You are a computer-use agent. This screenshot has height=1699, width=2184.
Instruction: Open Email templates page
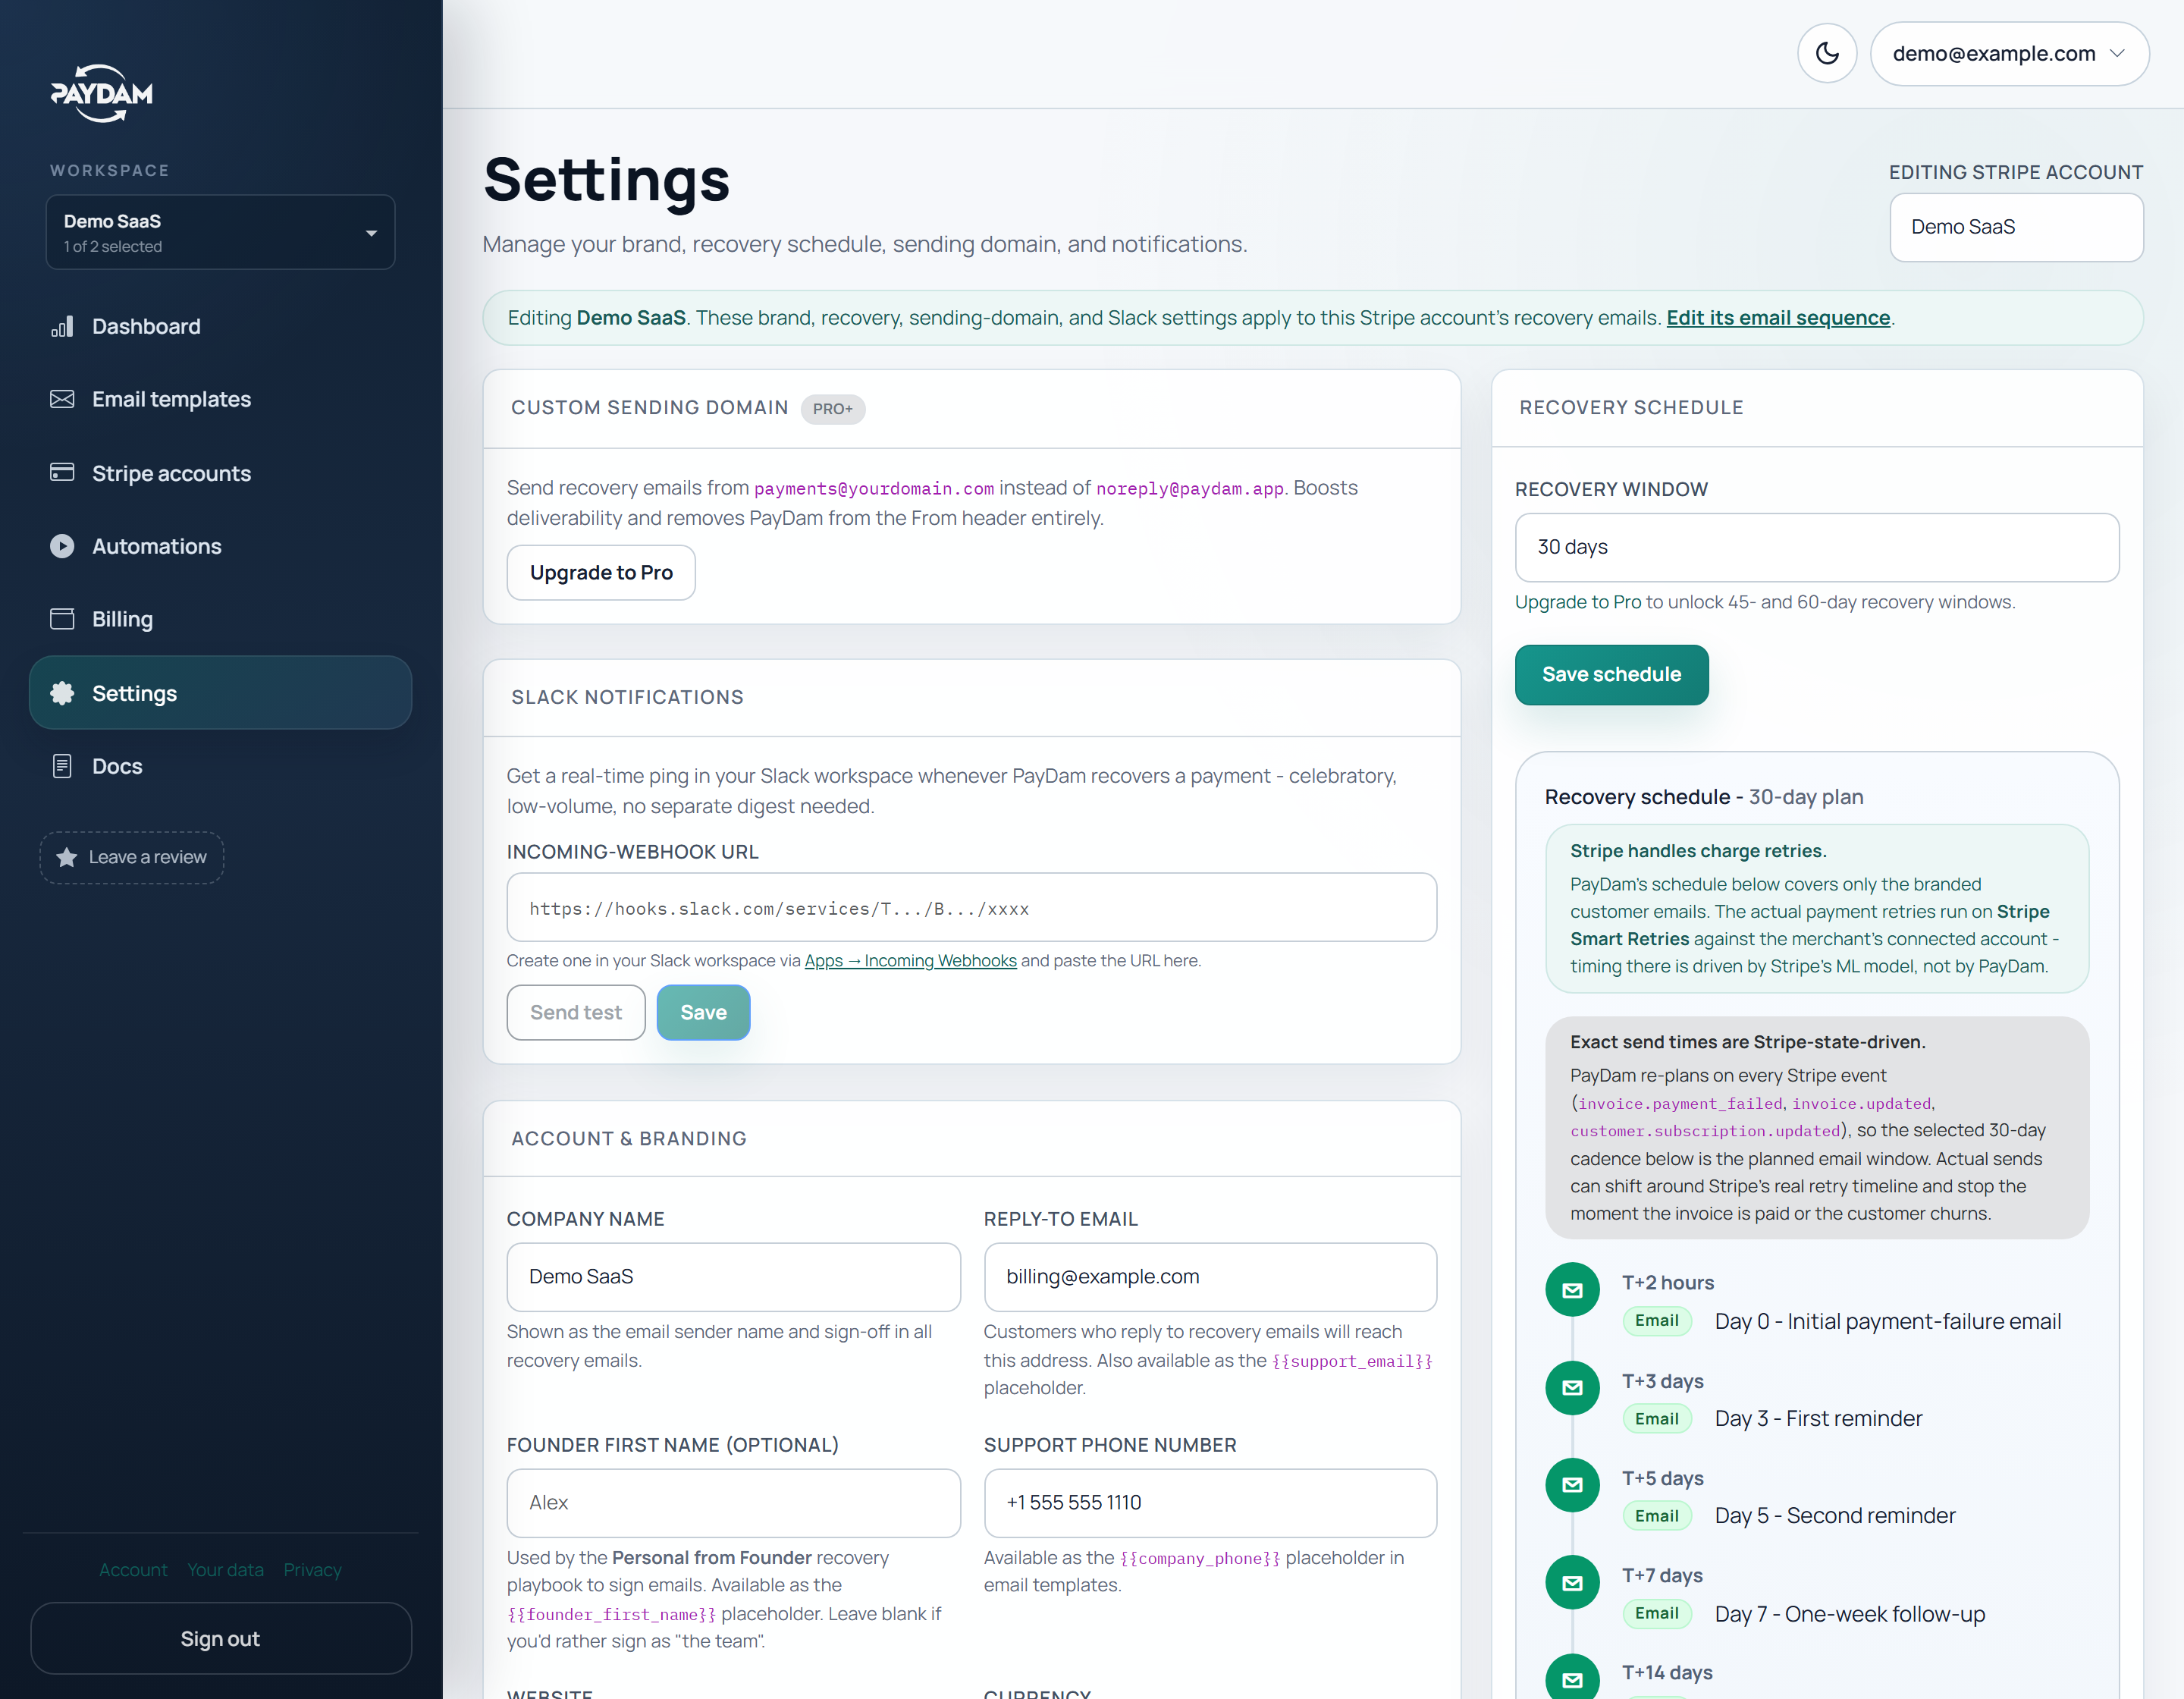(x=220, y=399)
